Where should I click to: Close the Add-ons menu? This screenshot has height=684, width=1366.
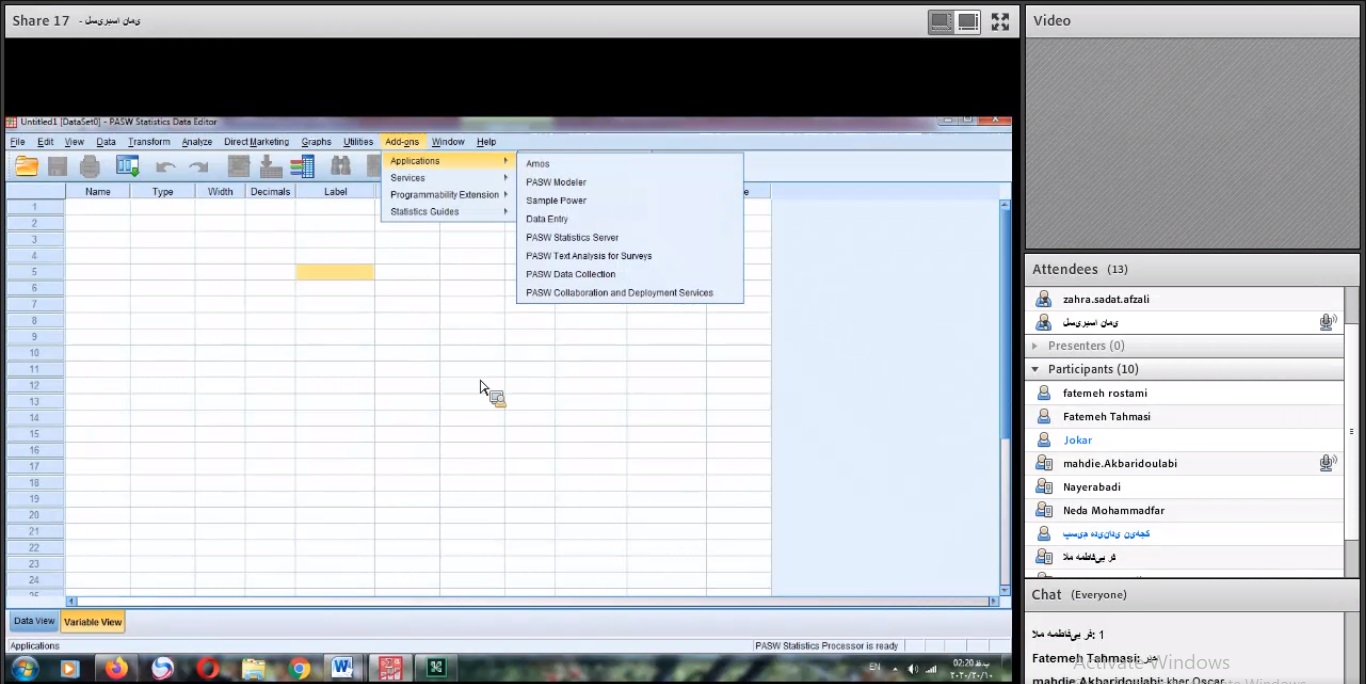pyautogui.click(x=402, y=142)
